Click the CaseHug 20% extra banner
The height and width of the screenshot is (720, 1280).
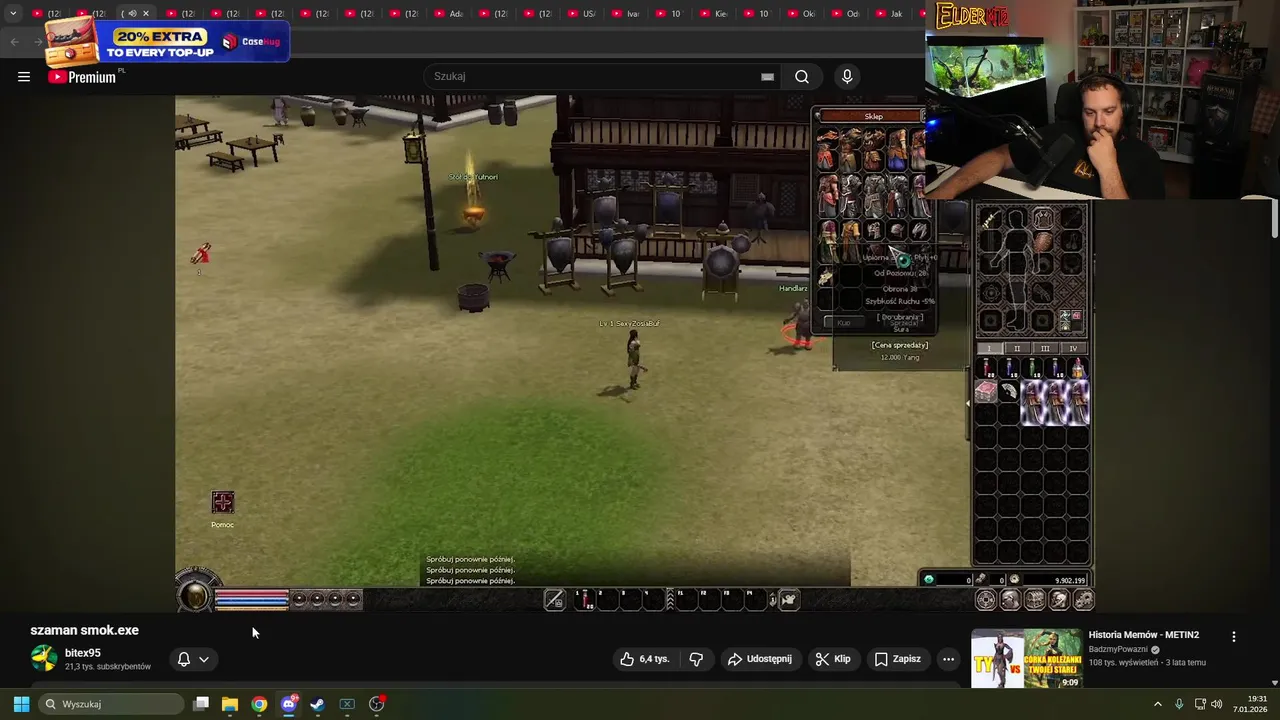[168, 42]
